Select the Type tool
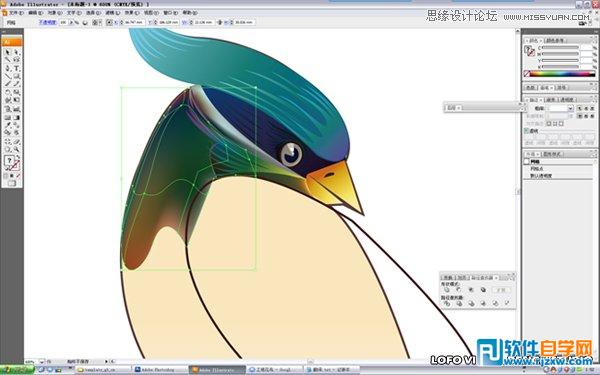 (16, 68)
